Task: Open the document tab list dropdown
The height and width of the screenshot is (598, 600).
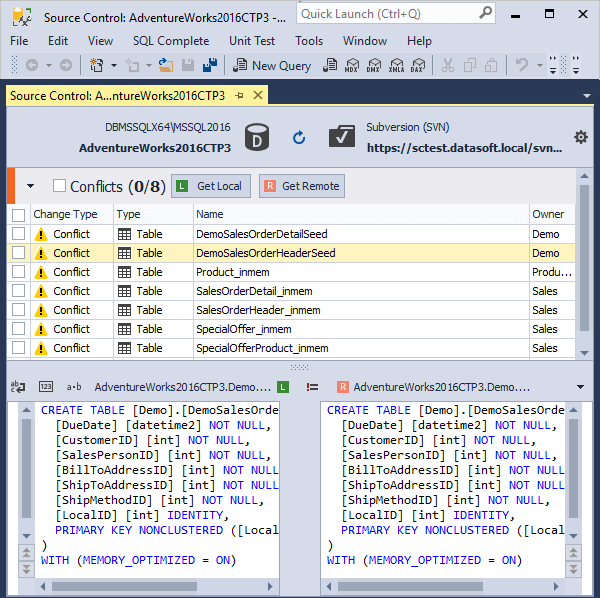Action: [587, 96]
